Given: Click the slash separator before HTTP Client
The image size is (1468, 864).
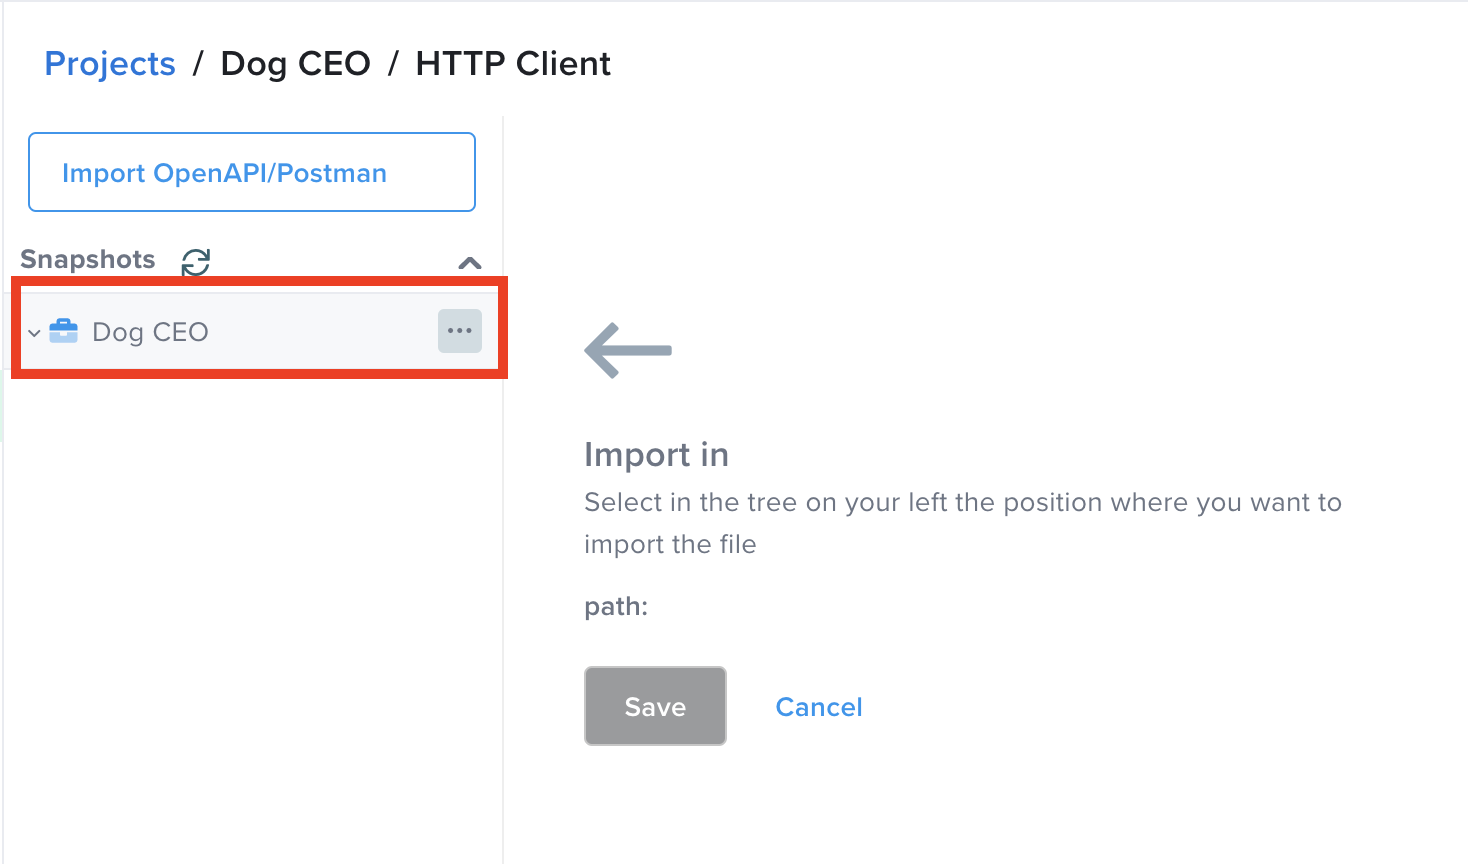Looking at the screenshot, I should [393, 64].
